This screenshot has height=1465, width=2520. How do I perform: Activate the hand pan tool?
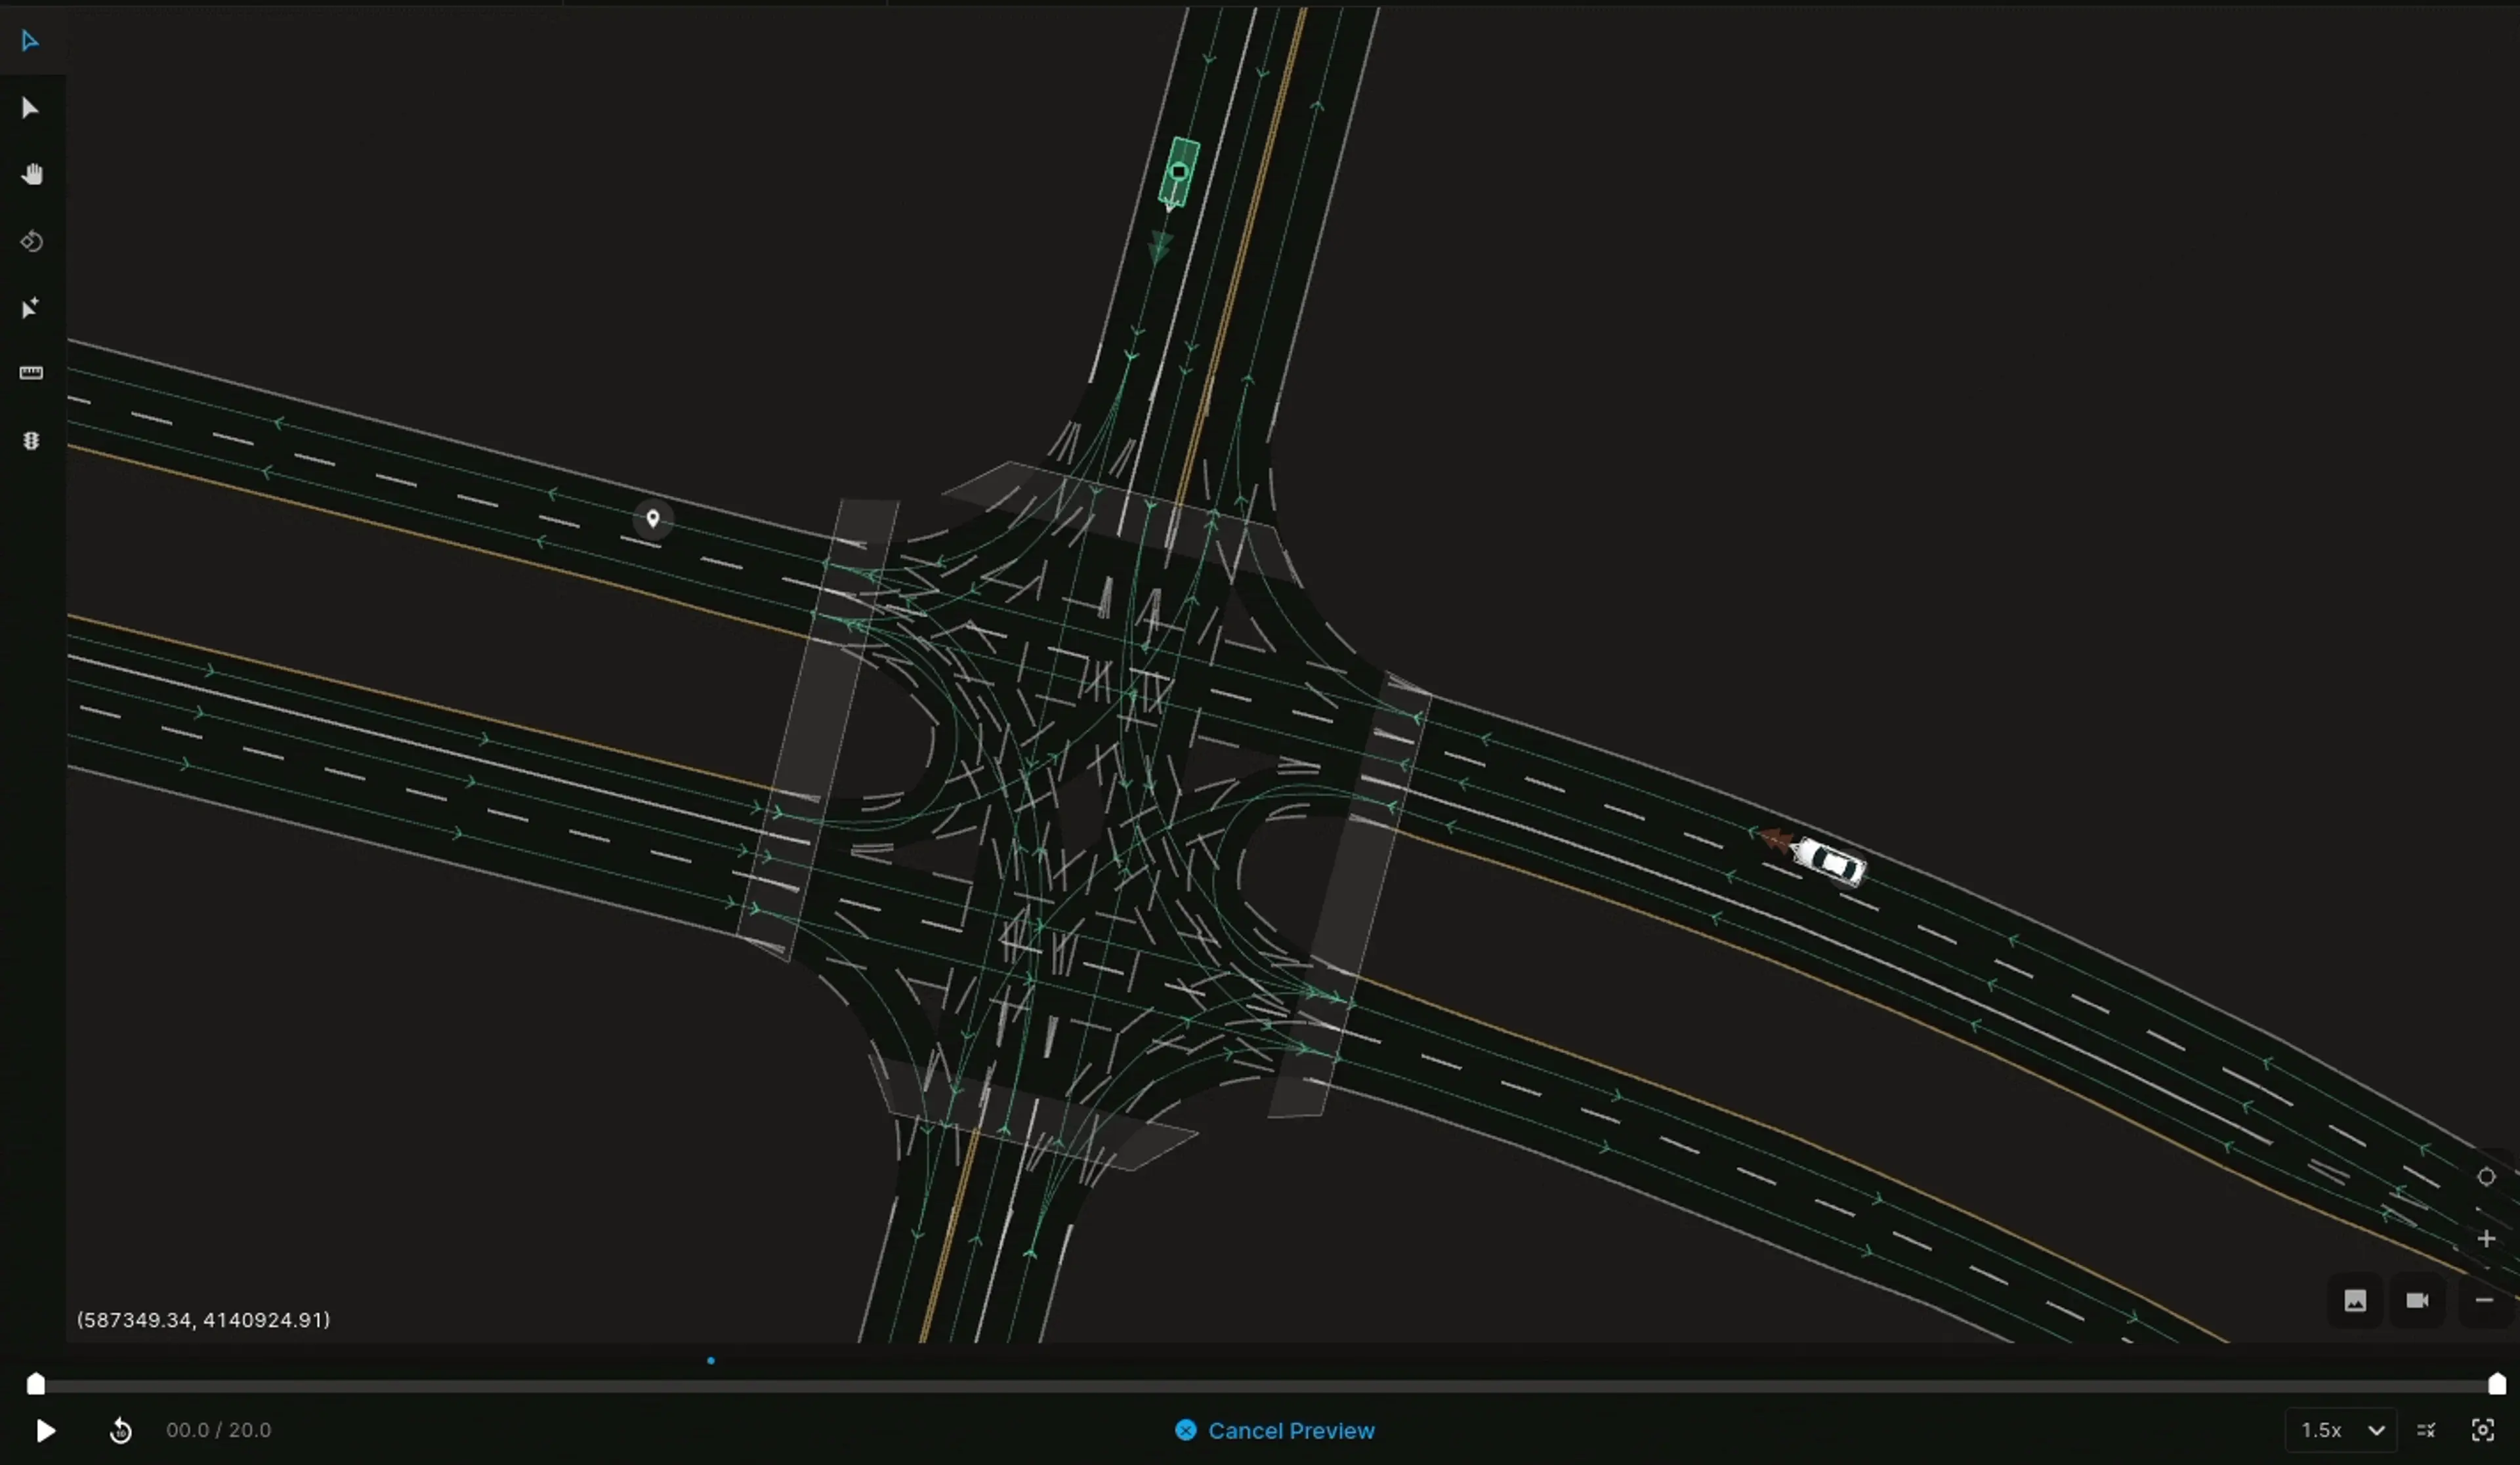32,174
